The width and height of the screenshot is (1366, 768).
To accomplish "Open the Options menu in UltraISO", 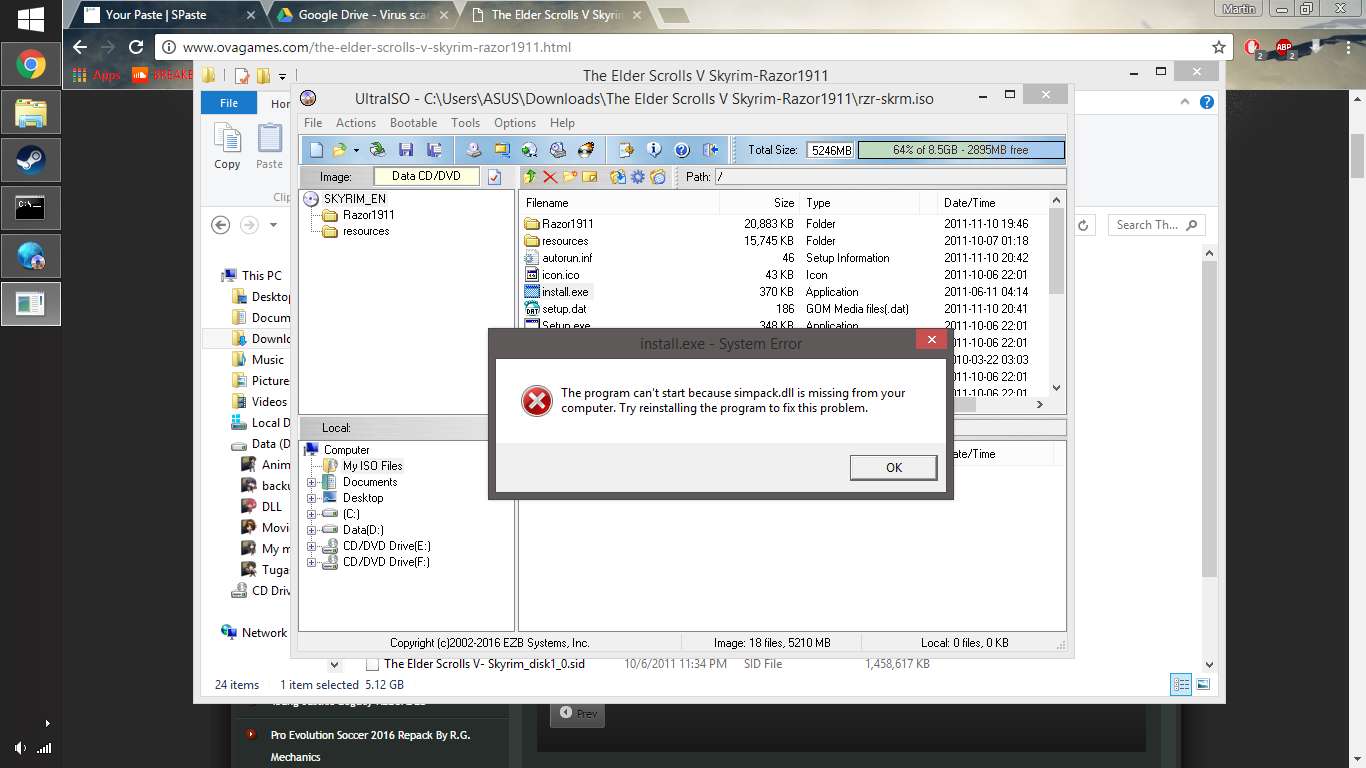I will click(515, 123).
